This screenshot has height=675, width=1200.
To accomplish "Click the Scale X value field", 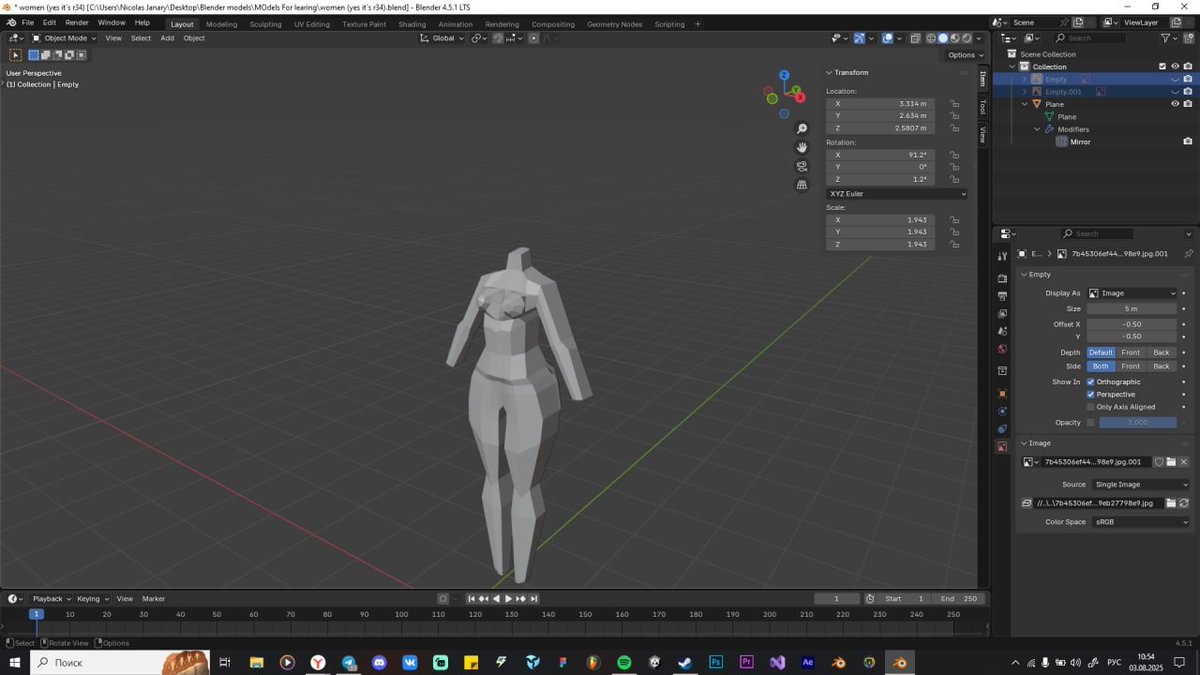I will pyautogui.click(x=880, y=219).
